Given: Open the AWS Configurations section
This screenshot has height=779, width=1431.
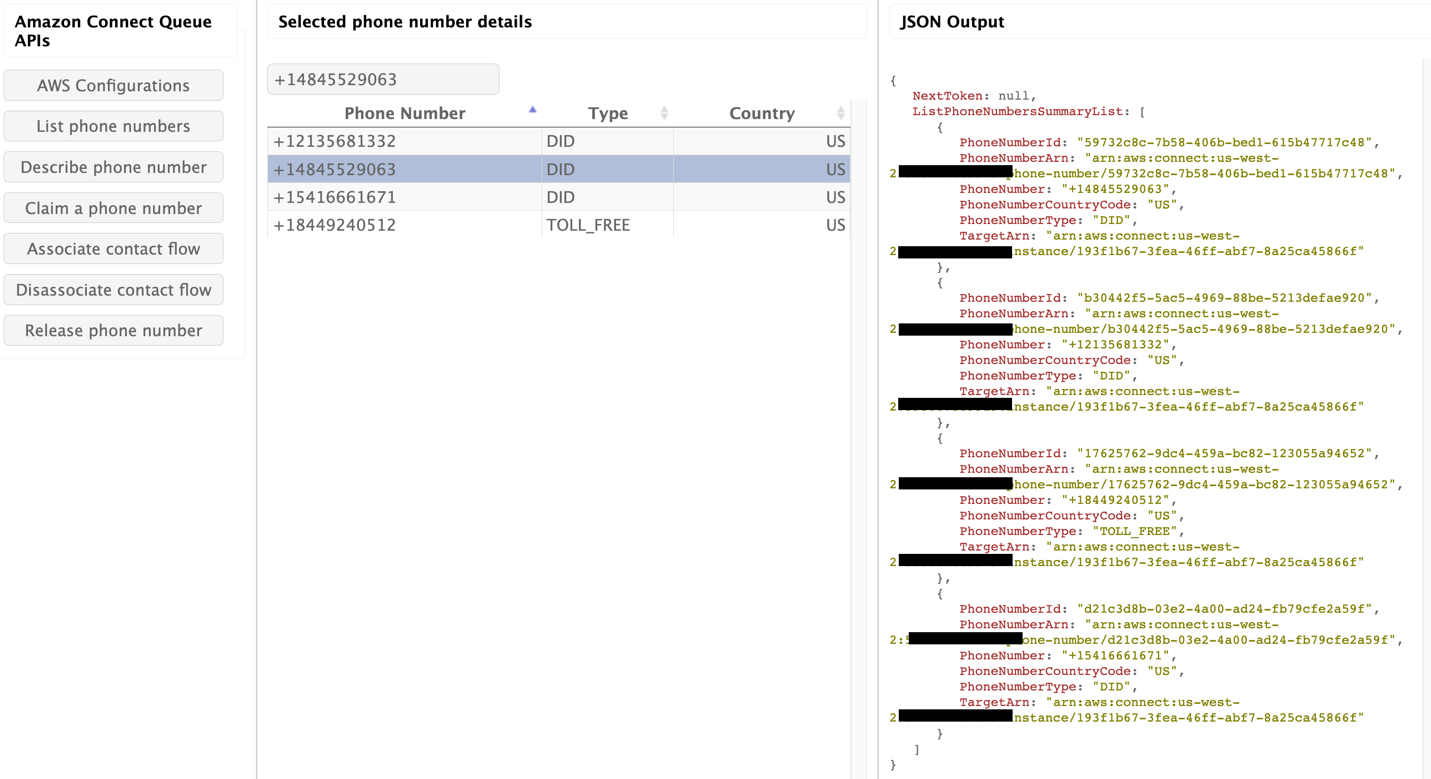Looking at the screenshot, I should tap(113, 85).
